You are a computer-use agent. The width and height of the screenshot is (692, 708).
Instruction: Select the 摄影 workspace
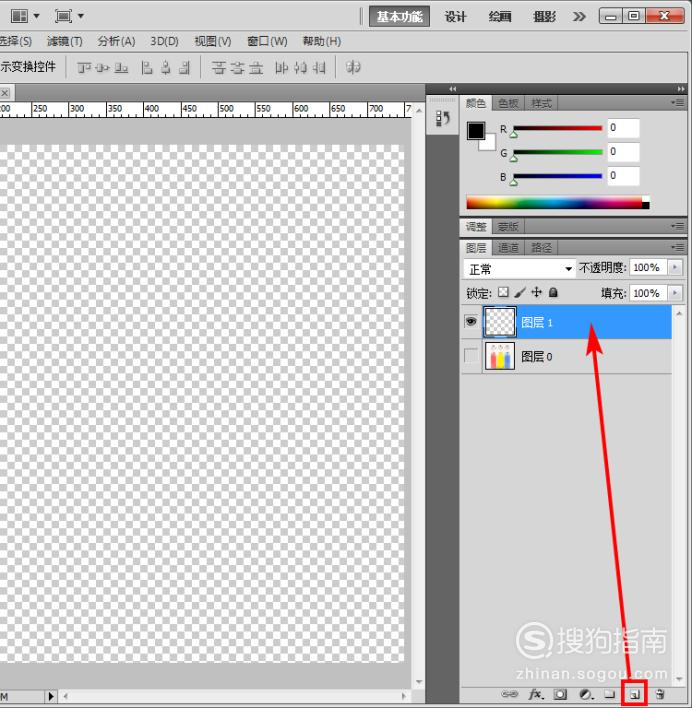544,17
